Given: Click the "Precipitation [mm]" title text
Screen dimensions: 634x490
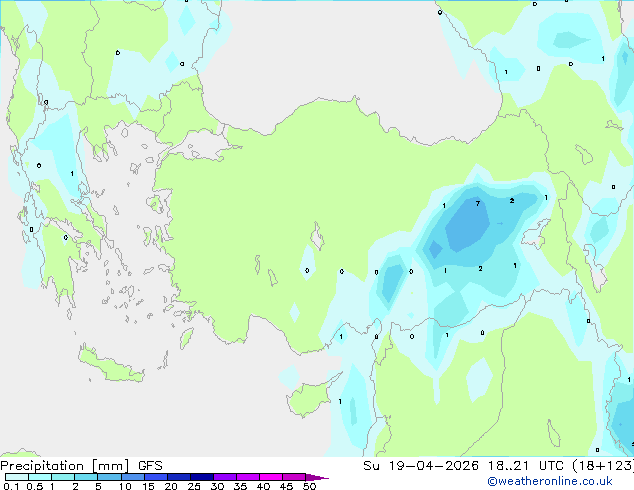Looking at the screenshot, I should point(65,466).
